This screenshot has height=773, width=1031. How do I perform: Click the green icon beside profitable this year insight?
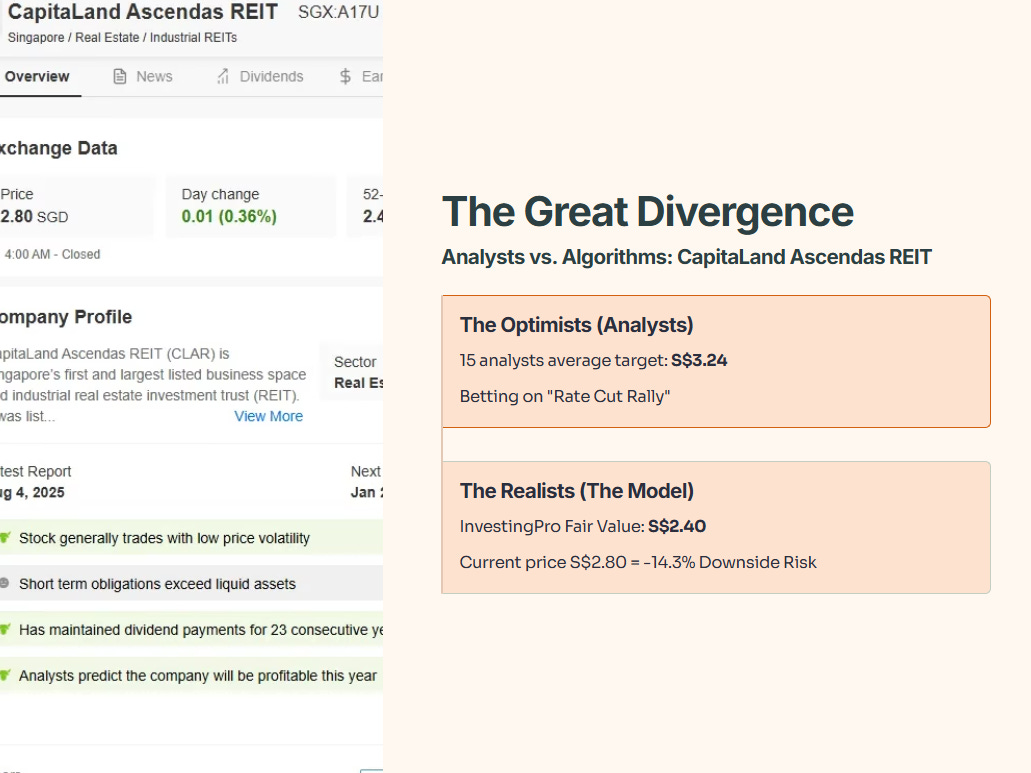(5, 676)
